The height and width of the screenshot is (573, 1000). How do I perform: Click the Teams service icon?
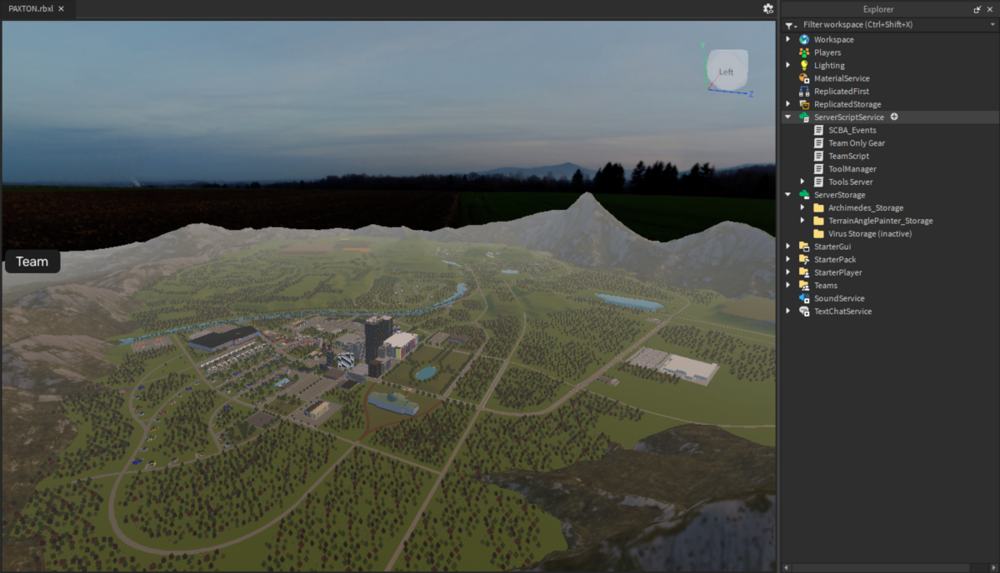click(x=804, y=285)
